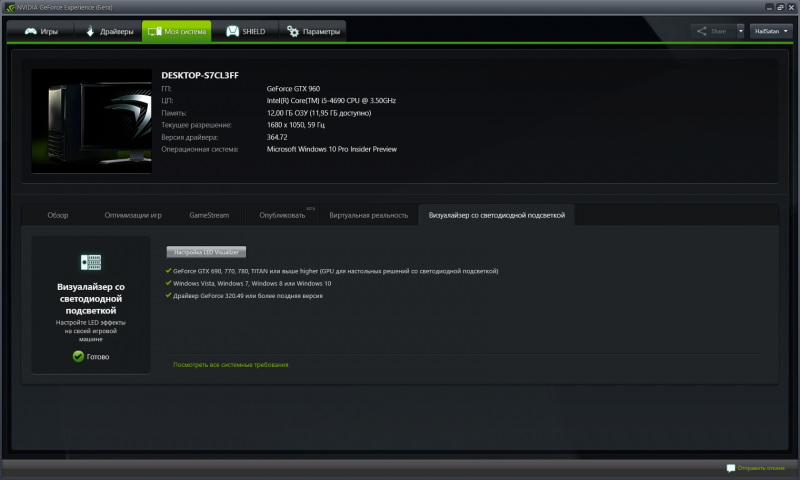Select the Визуалайзер со светодиодной подсветкой tab

point(496,215)
